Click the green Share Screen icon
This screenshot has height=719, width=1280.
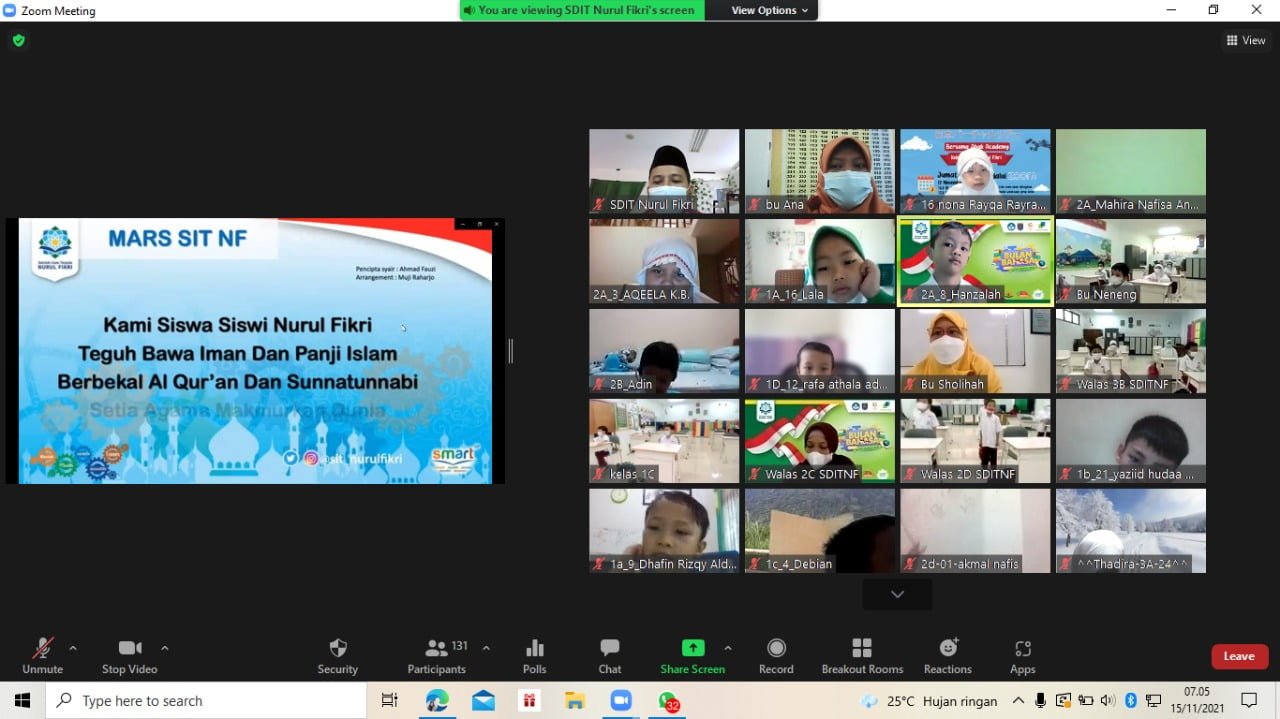[x=692, y=648]
